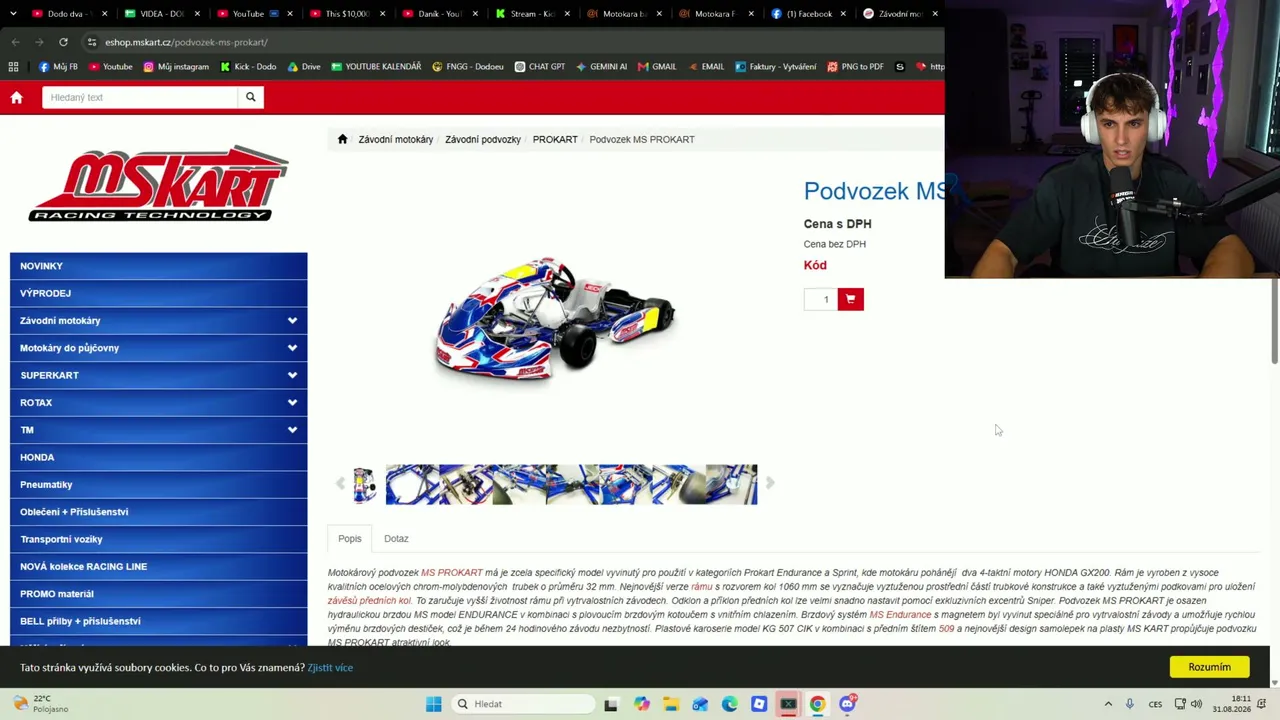Open the Transportní vozíky menu item

pyautogui.click(x=159, y=539)
